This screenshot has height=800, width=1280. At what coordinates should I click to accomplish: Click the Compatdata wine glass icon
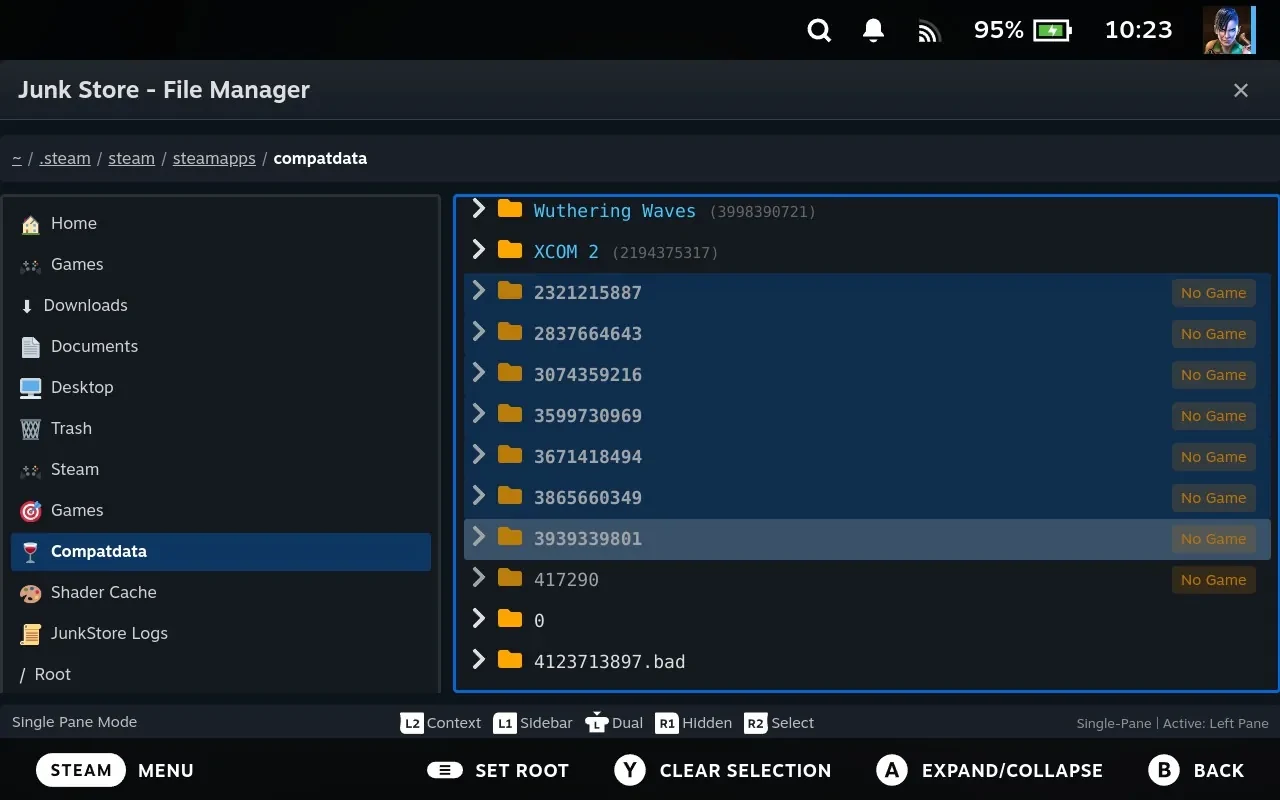point(31,552)
